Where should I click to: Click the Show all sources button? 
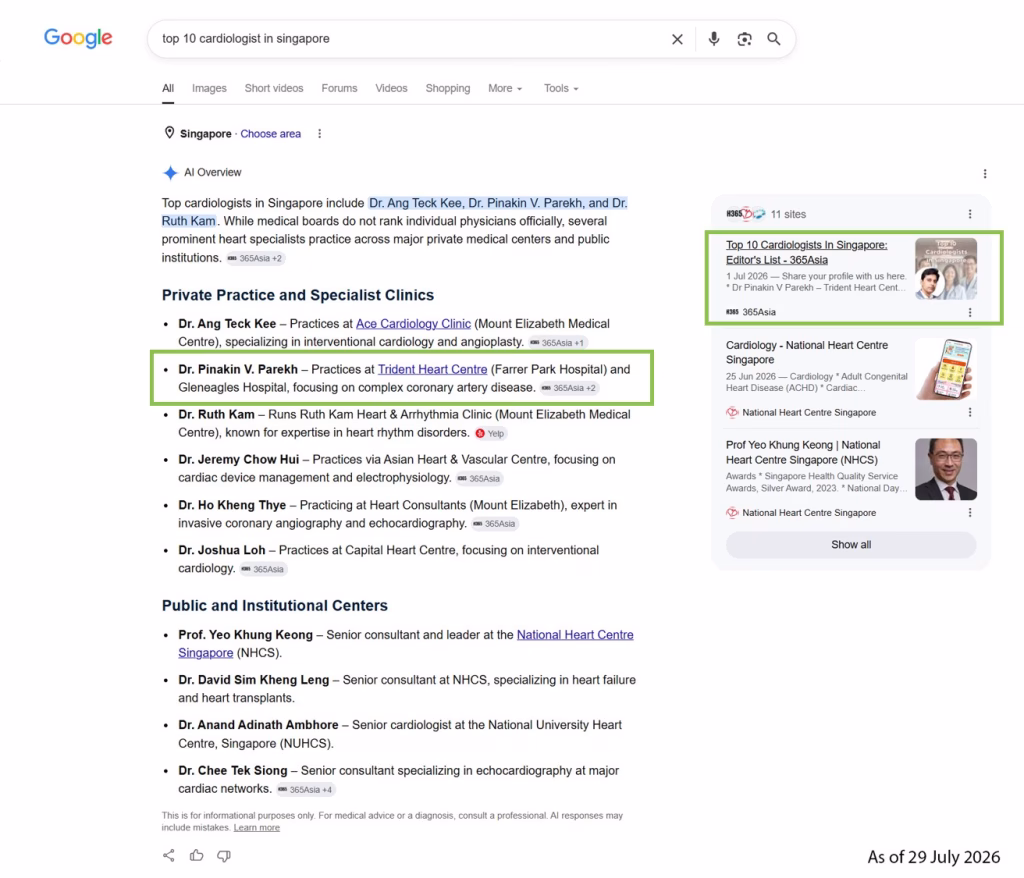point(851,545)
